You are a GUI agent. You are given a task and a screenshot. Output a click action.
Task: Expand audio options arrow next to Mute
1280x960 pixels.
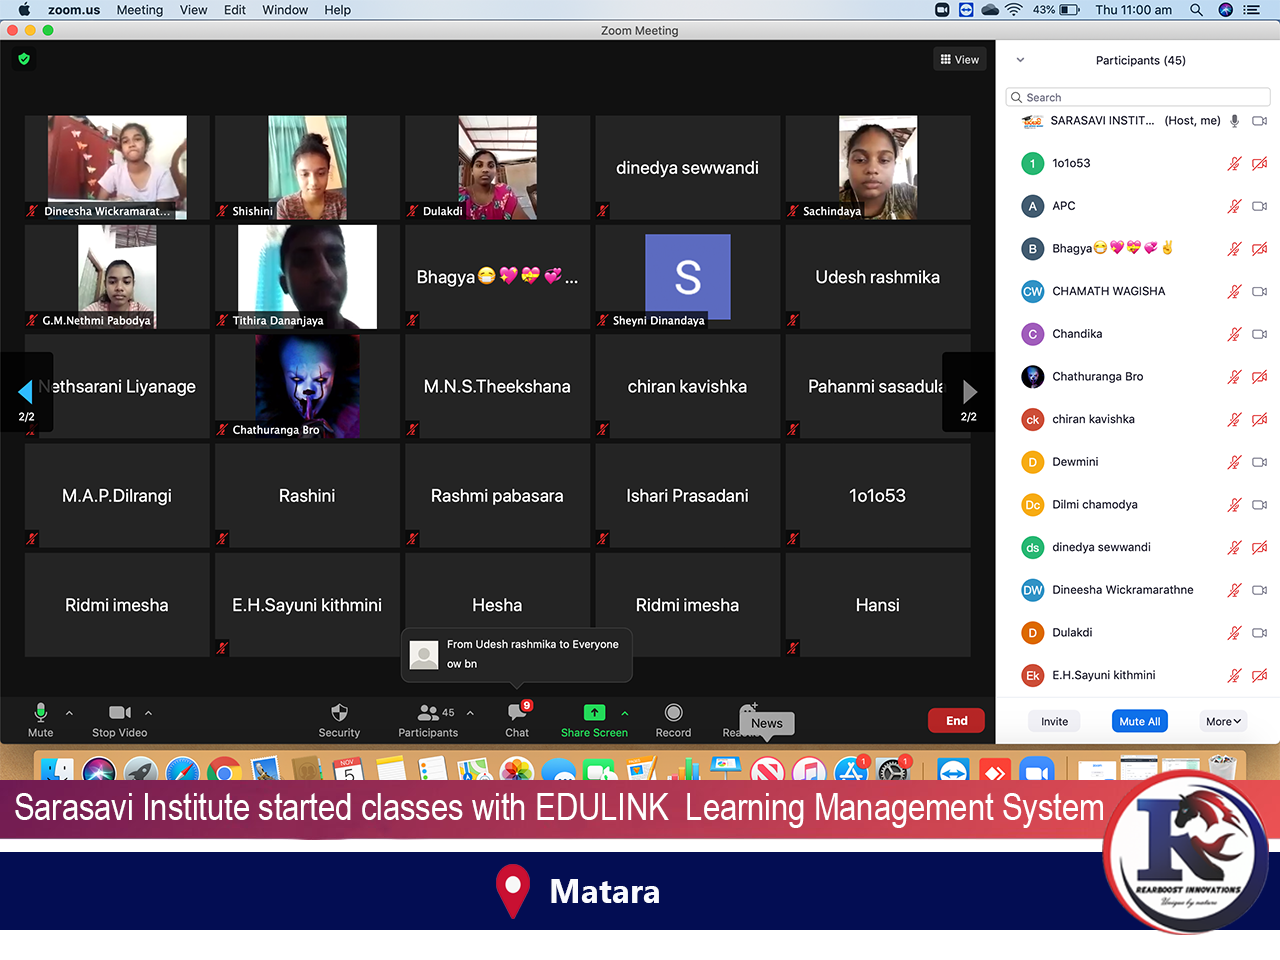[x=69, y=713]
